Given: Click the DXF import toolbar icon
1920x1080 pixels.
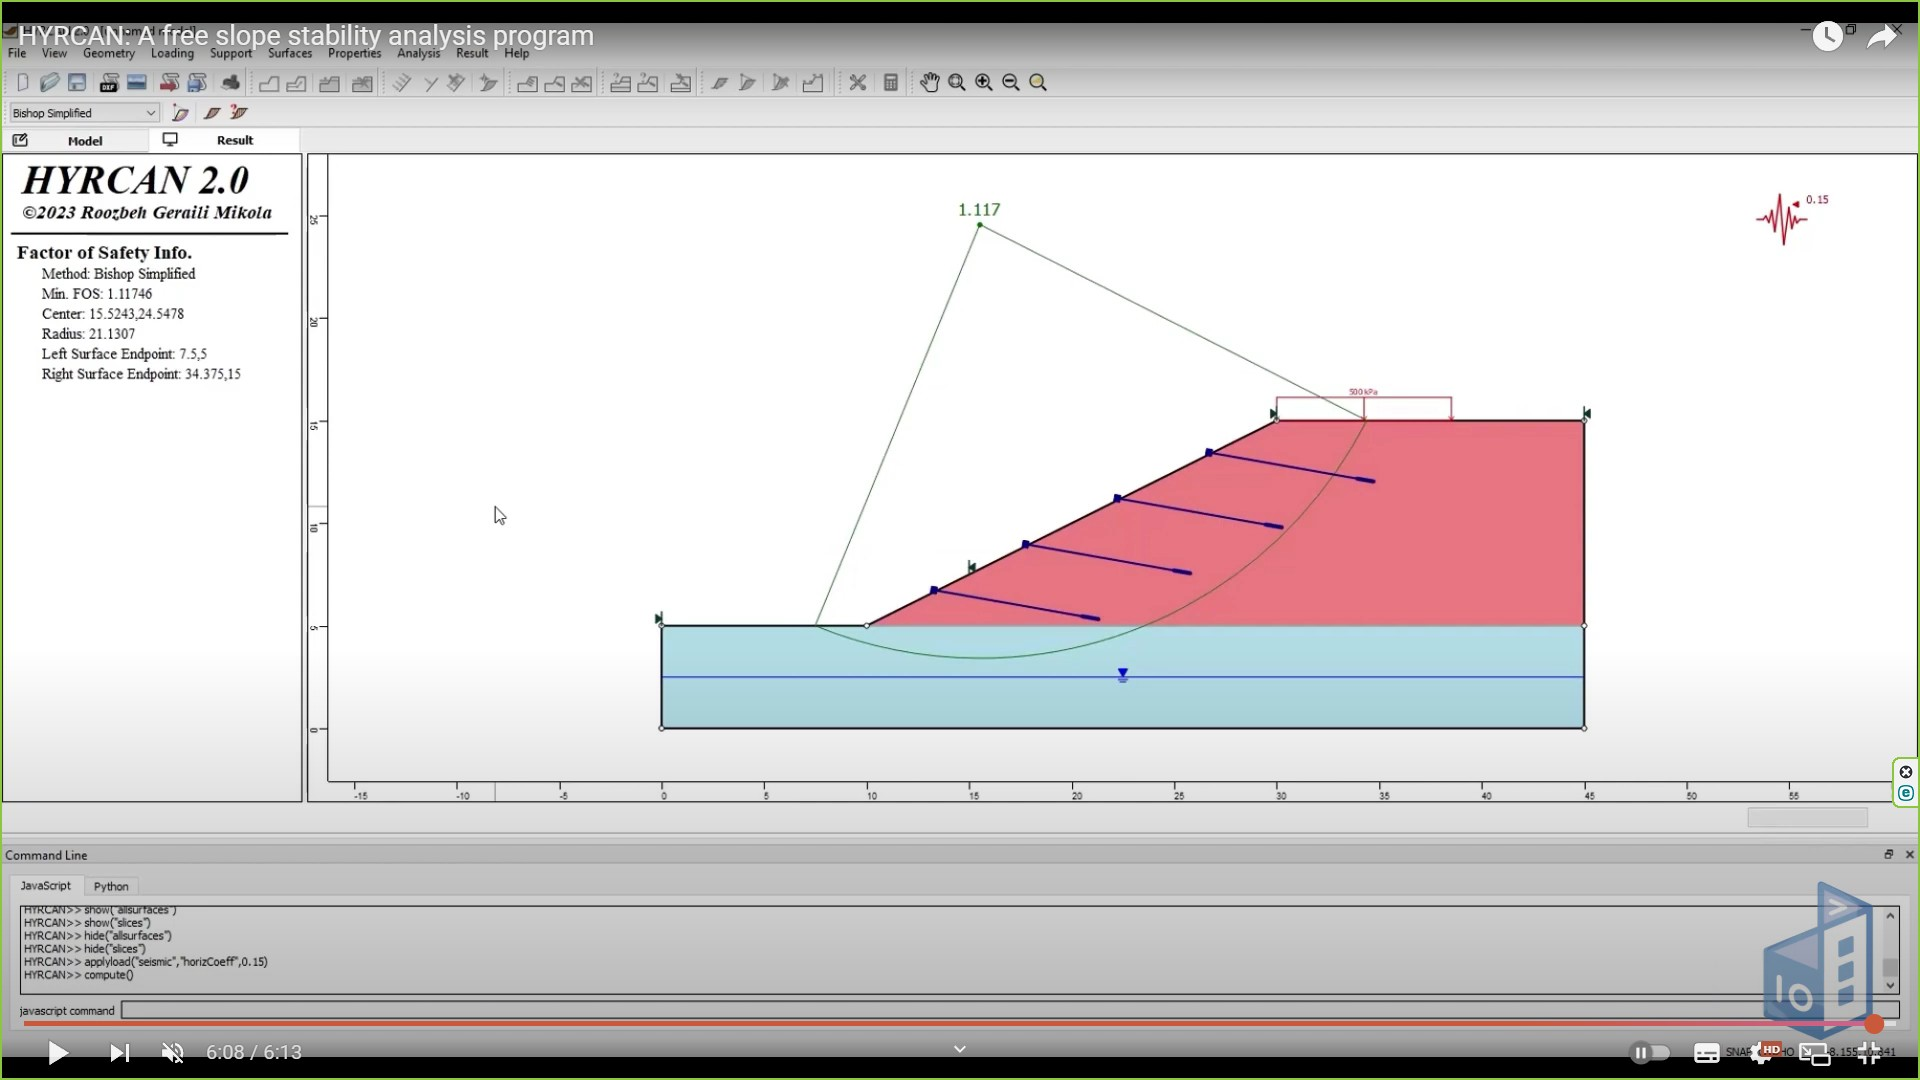Looking at the screenshot, I should point(109,83).
